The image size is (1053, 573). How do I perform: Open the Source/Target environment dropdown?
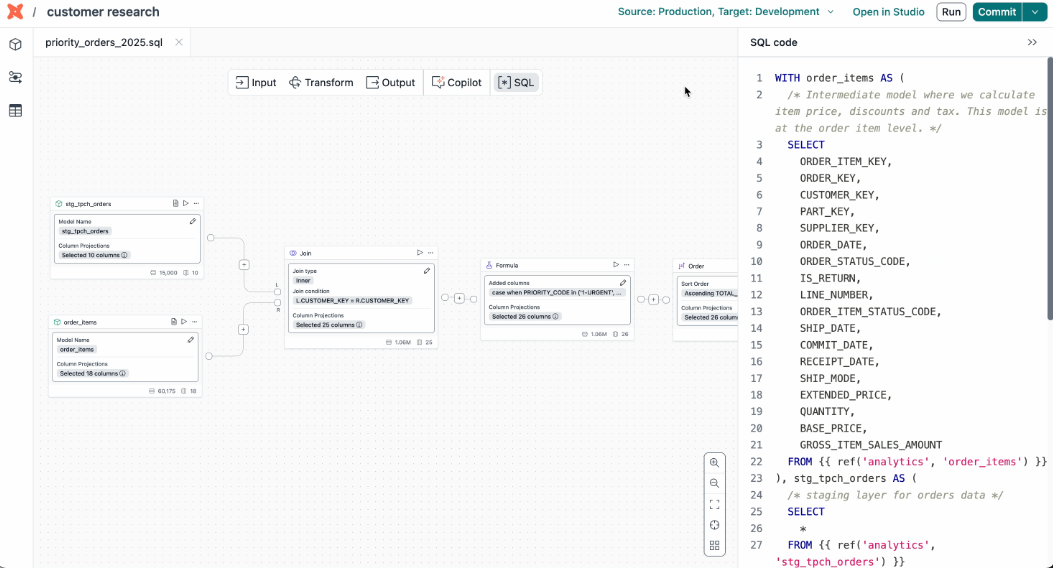725,11
